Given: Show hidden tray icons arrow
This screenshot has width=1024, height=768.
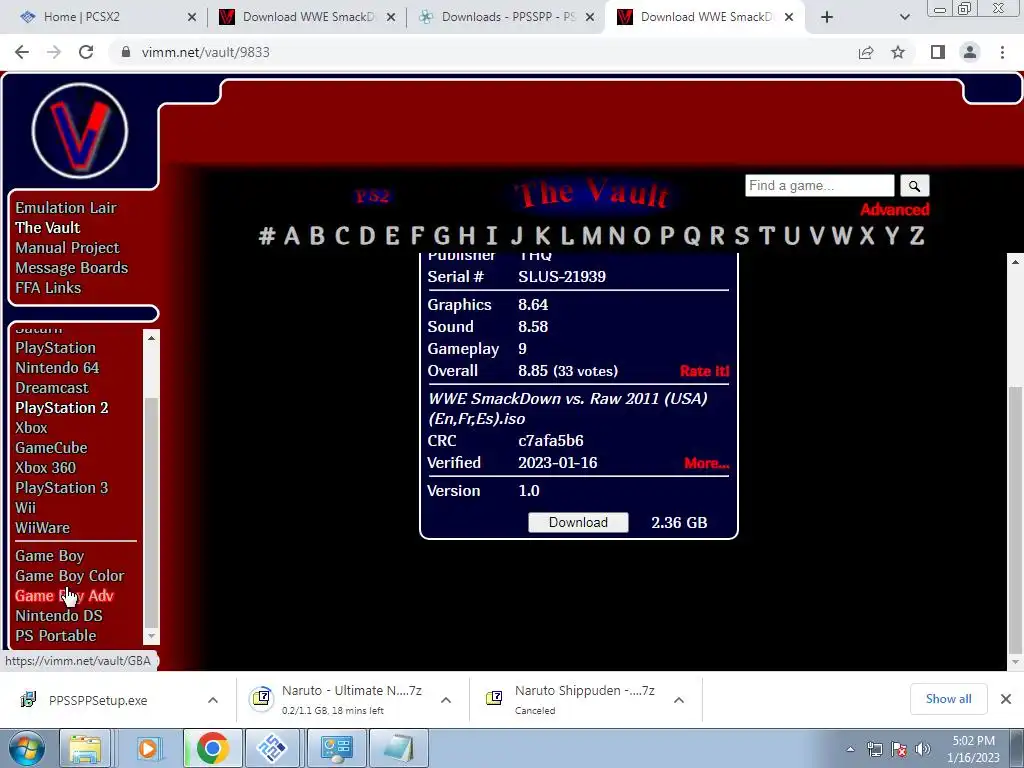Looking at the screenshot, I should point(850,749).
